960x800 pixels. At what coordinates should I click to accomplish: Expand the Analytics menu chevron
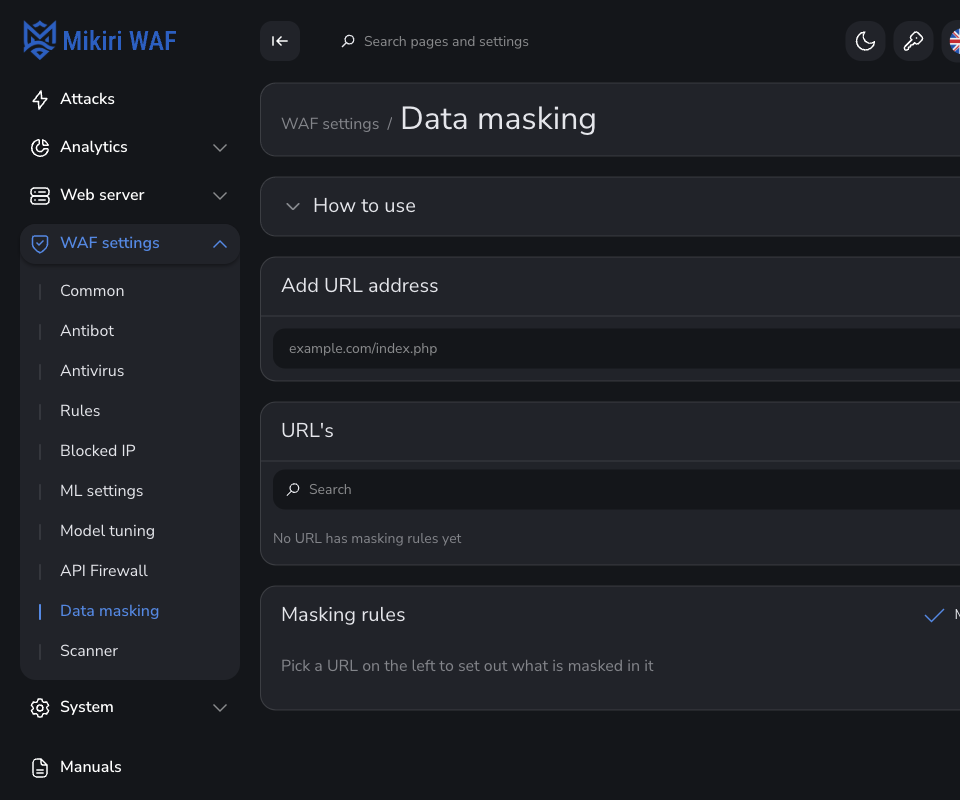[220, 148]
